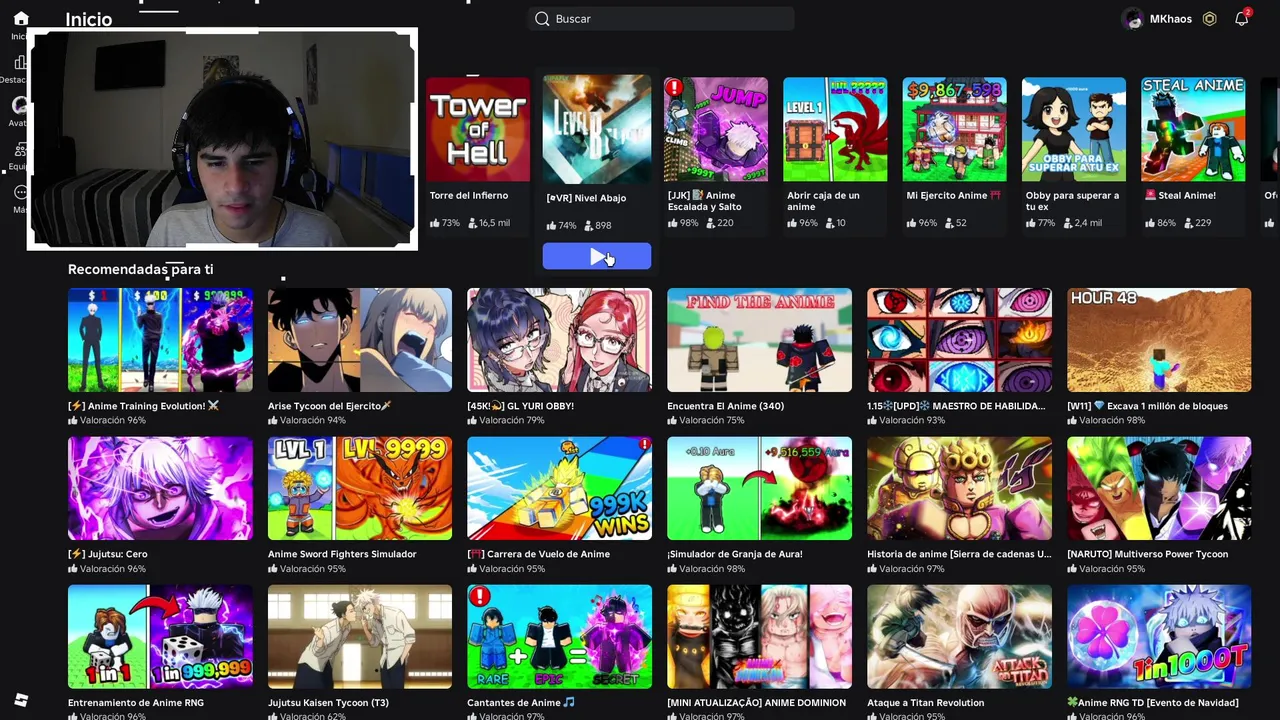Click Valoración 79% under GL YURI OBBY

tap(506, 421)
